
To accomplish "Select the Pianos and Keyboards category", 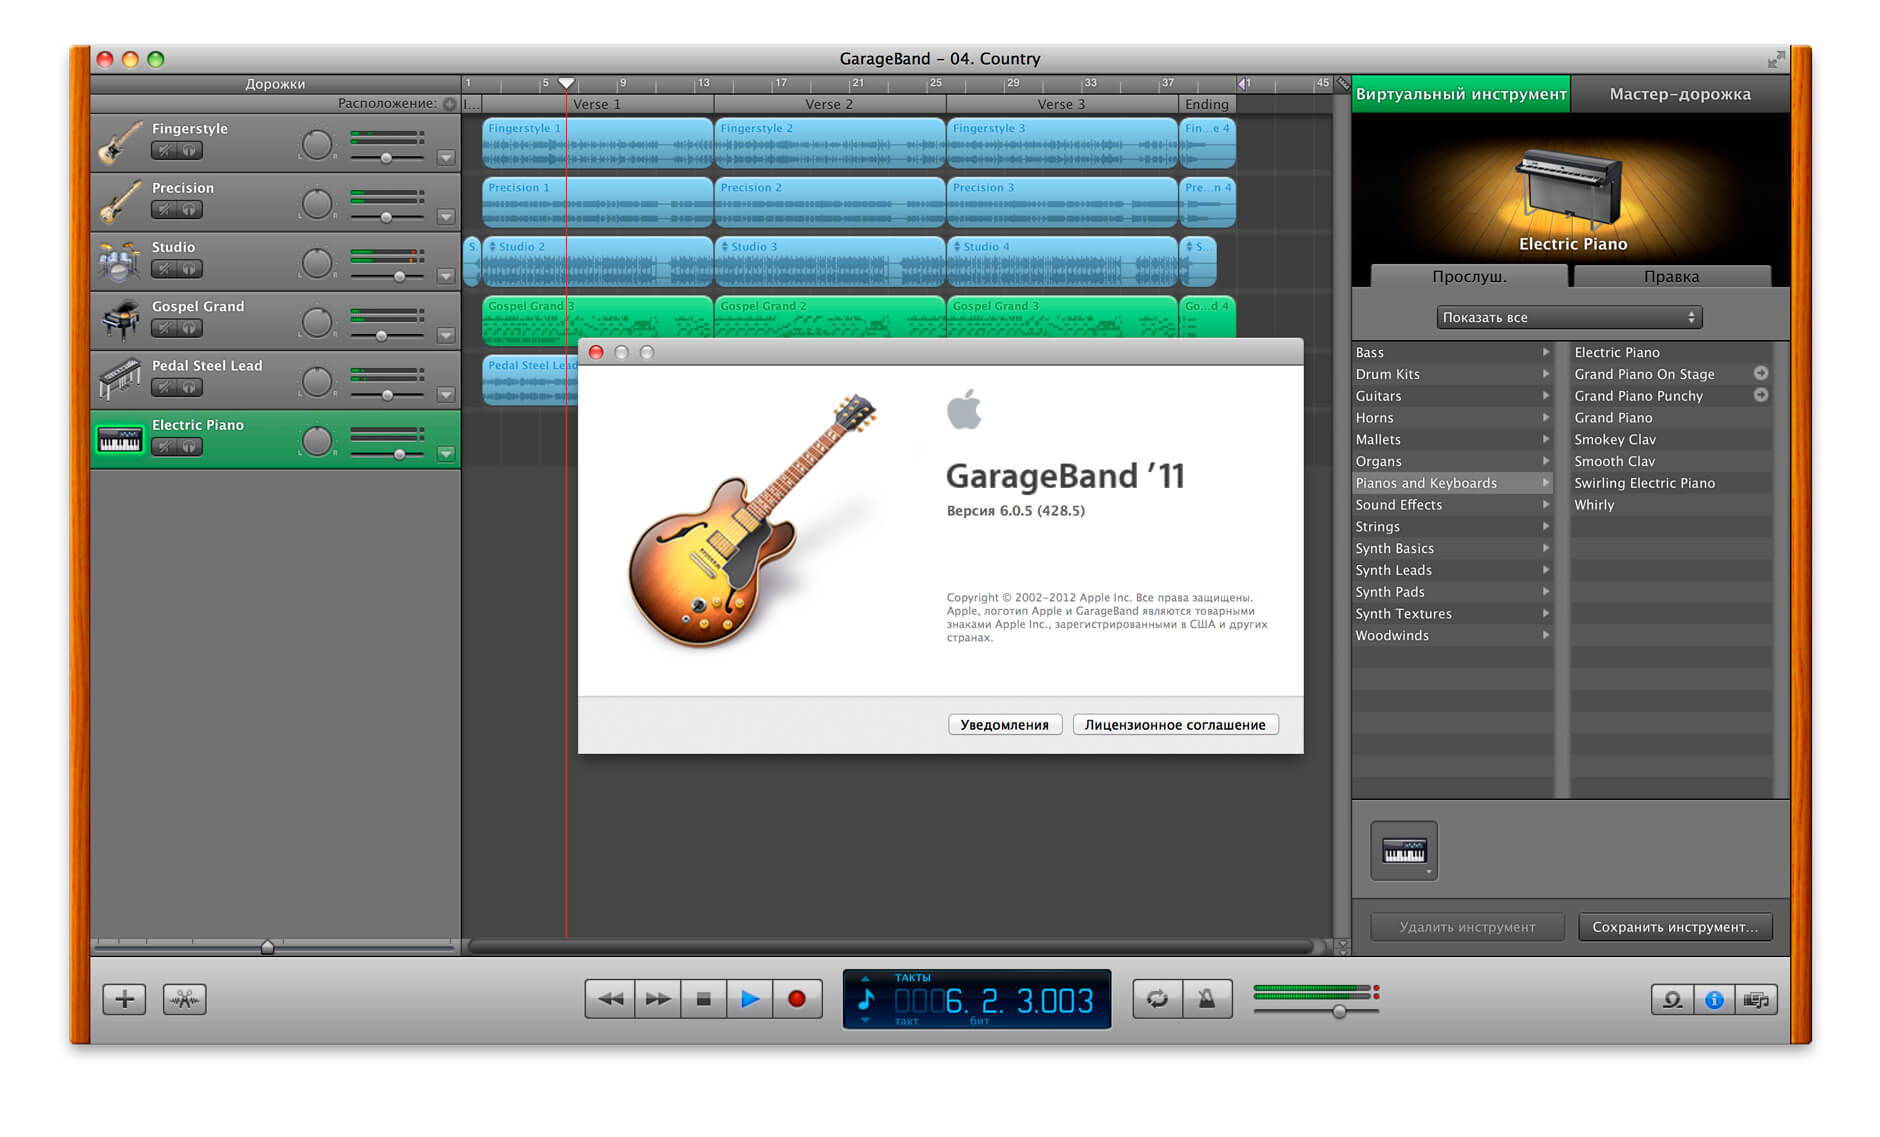I will tap(1452, 483).
